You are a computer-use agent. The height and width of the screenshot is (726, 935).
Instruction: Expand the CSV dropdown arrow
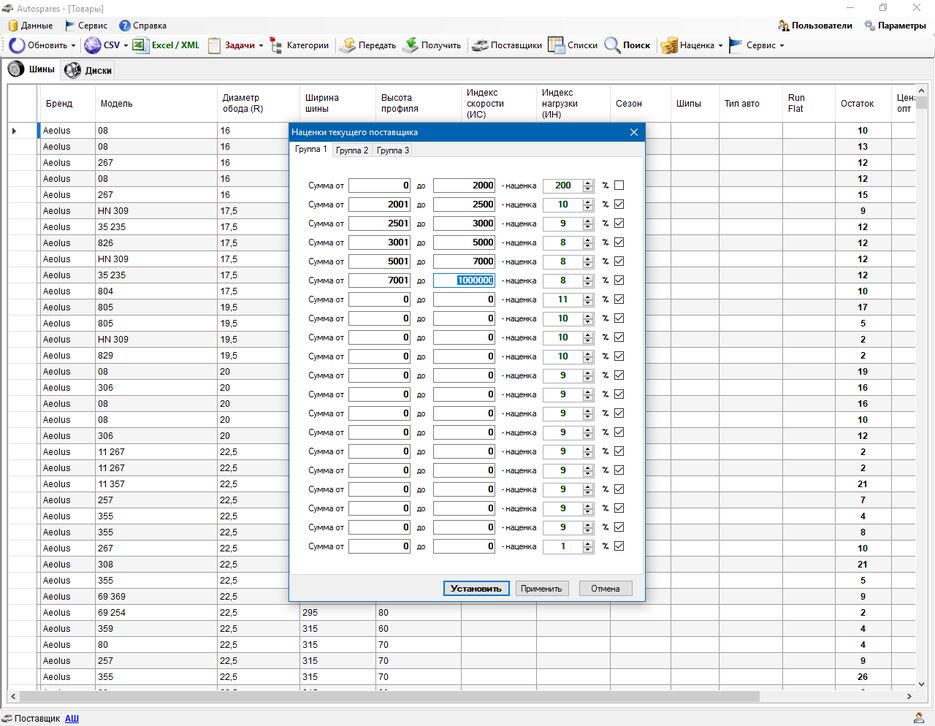coord(126,45)
